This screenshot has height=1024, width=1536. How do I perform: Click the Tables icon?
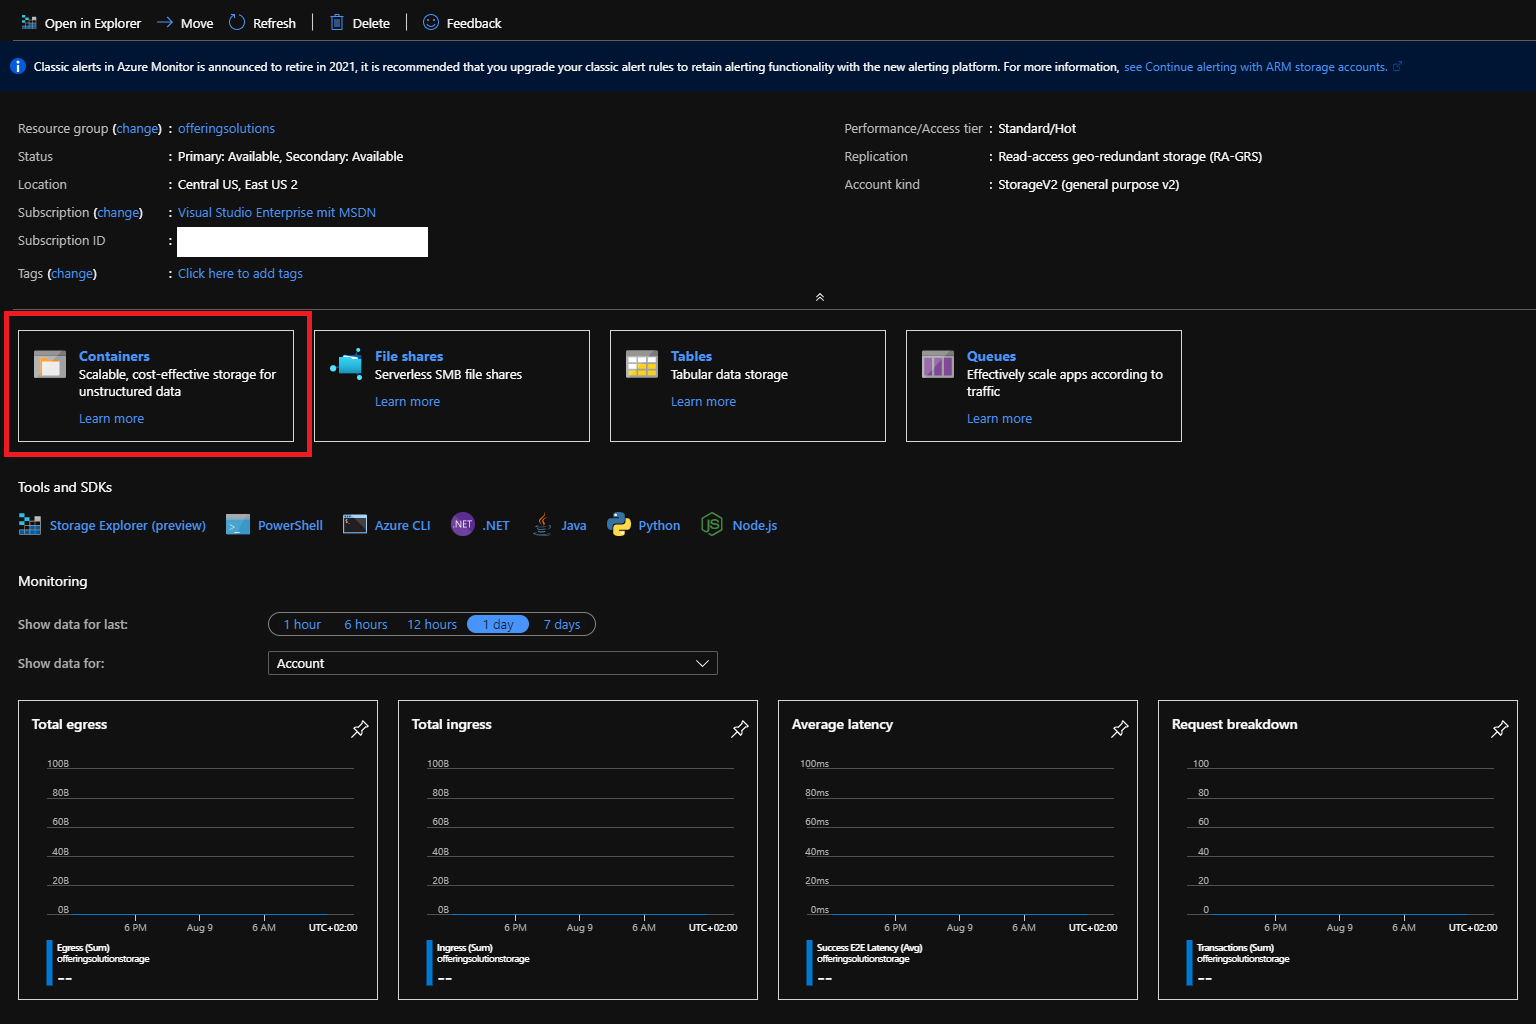pos(642,364)
